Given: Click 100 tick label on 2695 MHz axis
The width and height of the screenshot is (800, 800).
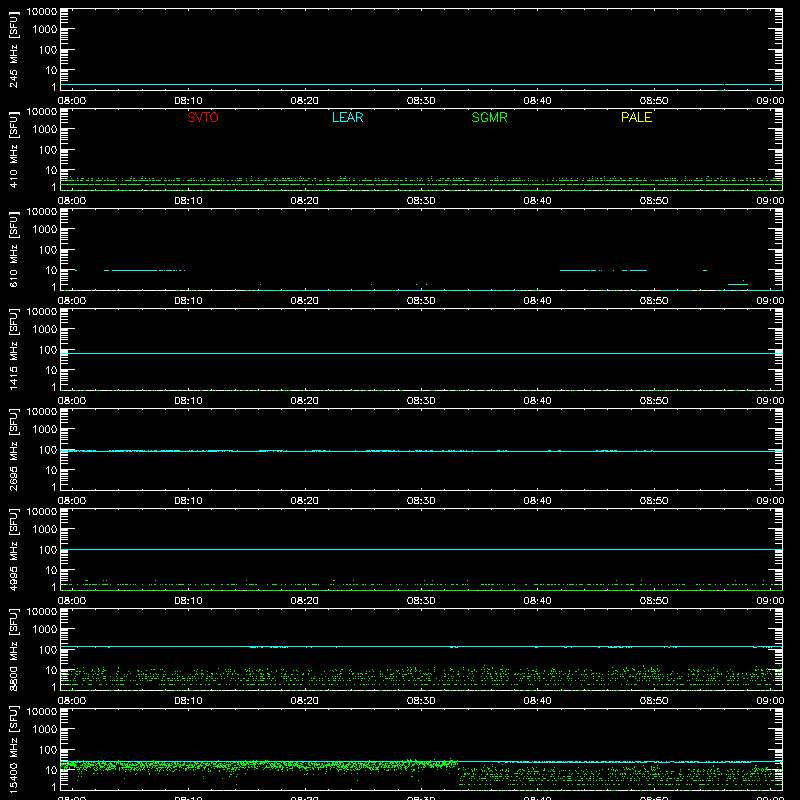Looking at the screenshot, I should [48, 450].
